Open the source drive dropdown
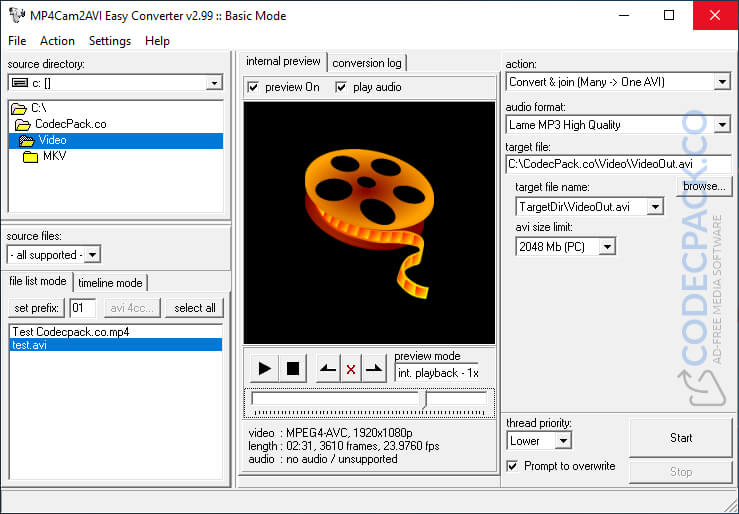Screen dimensions: 739x514 (x=214, y=83)
